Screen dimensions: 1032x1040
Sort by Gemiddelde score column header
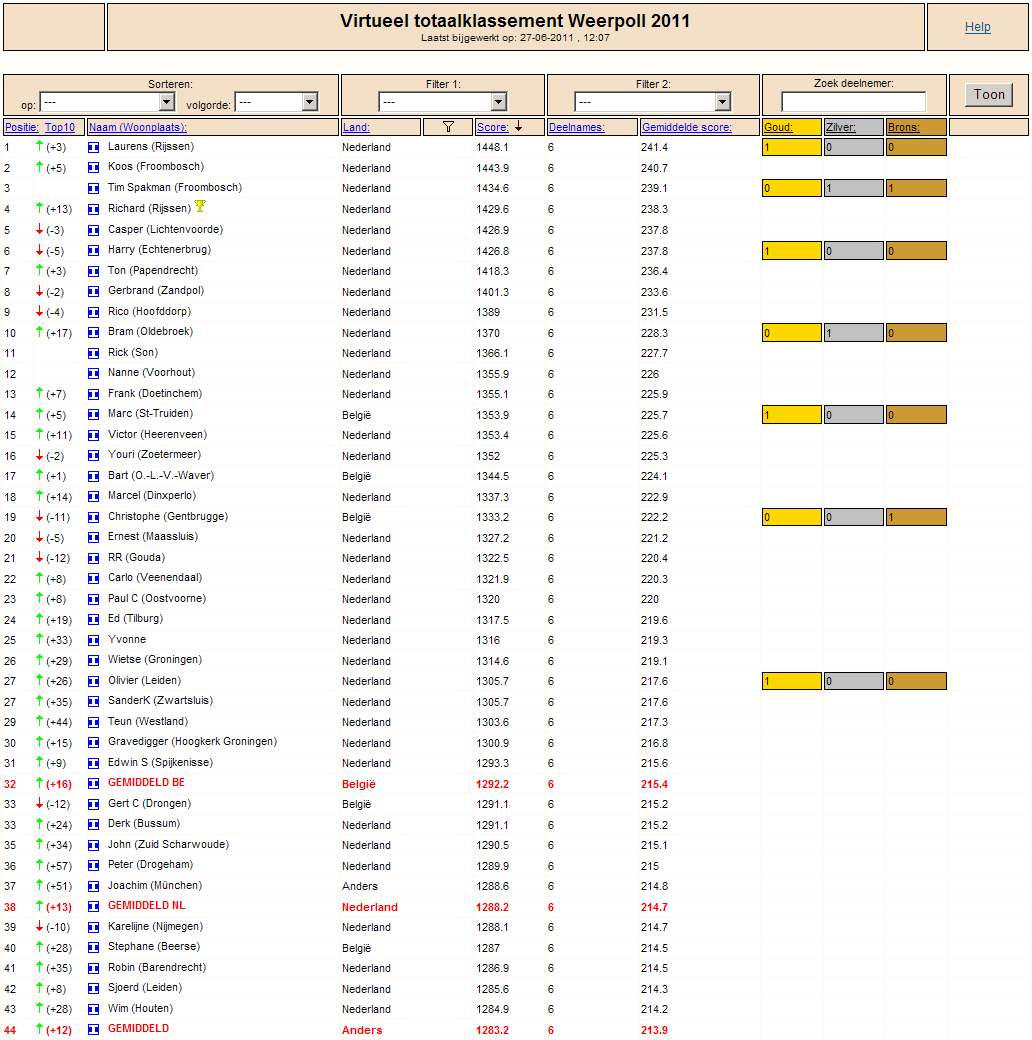(686, 127)
